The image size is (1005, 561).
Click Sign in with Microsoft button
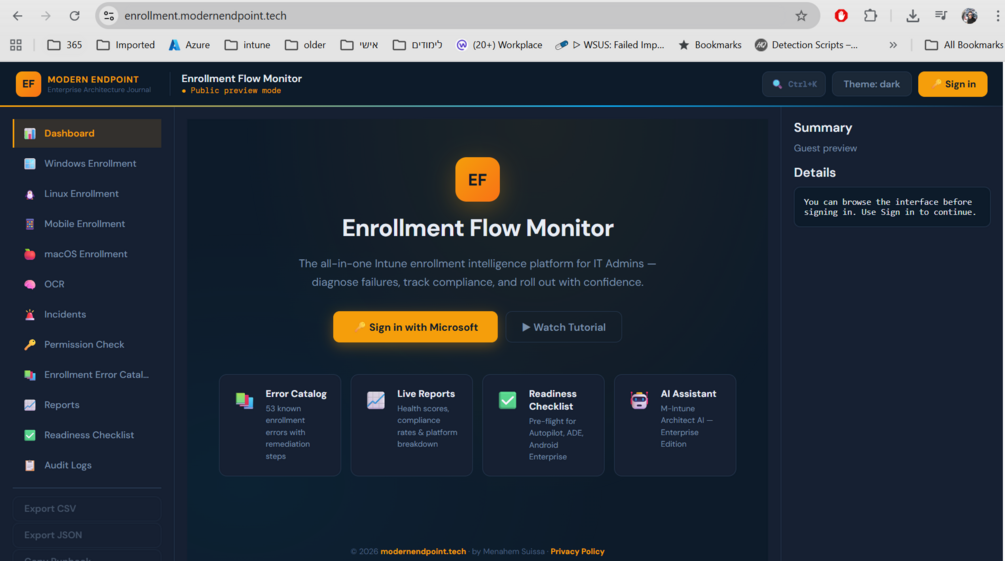[415, 327]
